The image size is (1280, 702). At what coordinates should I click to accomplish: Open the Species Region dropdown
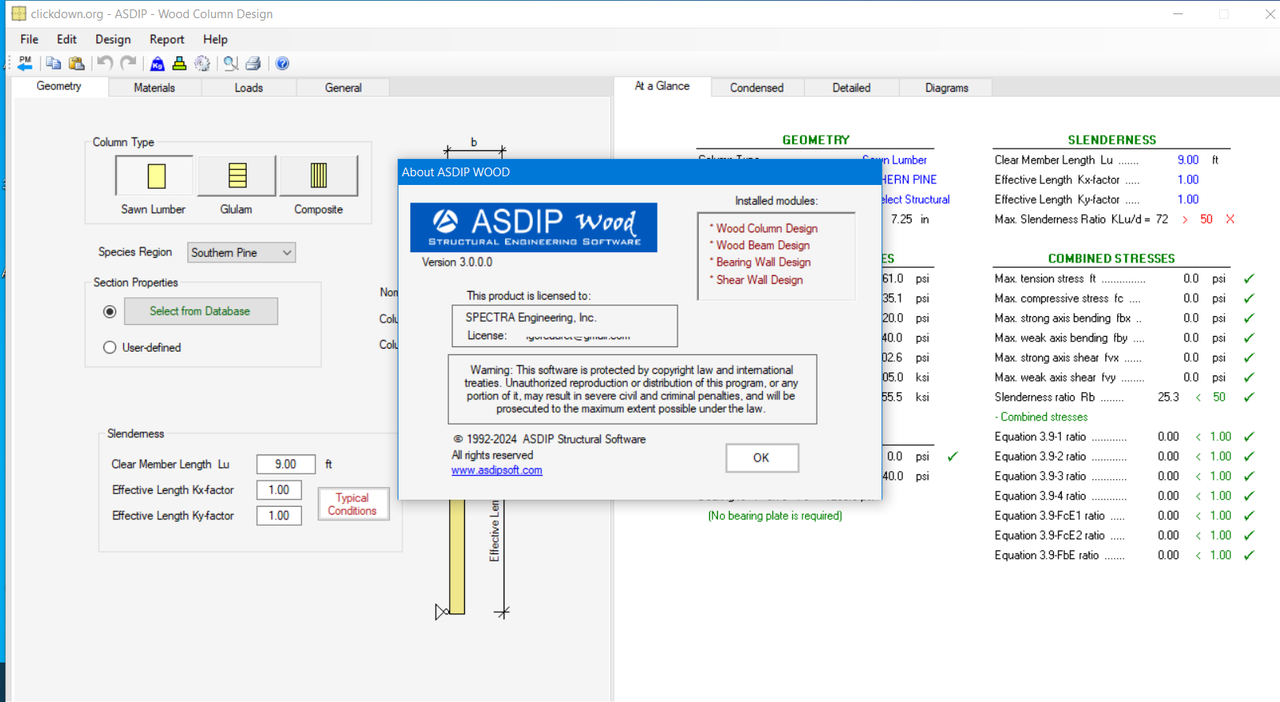coord(241,252)
